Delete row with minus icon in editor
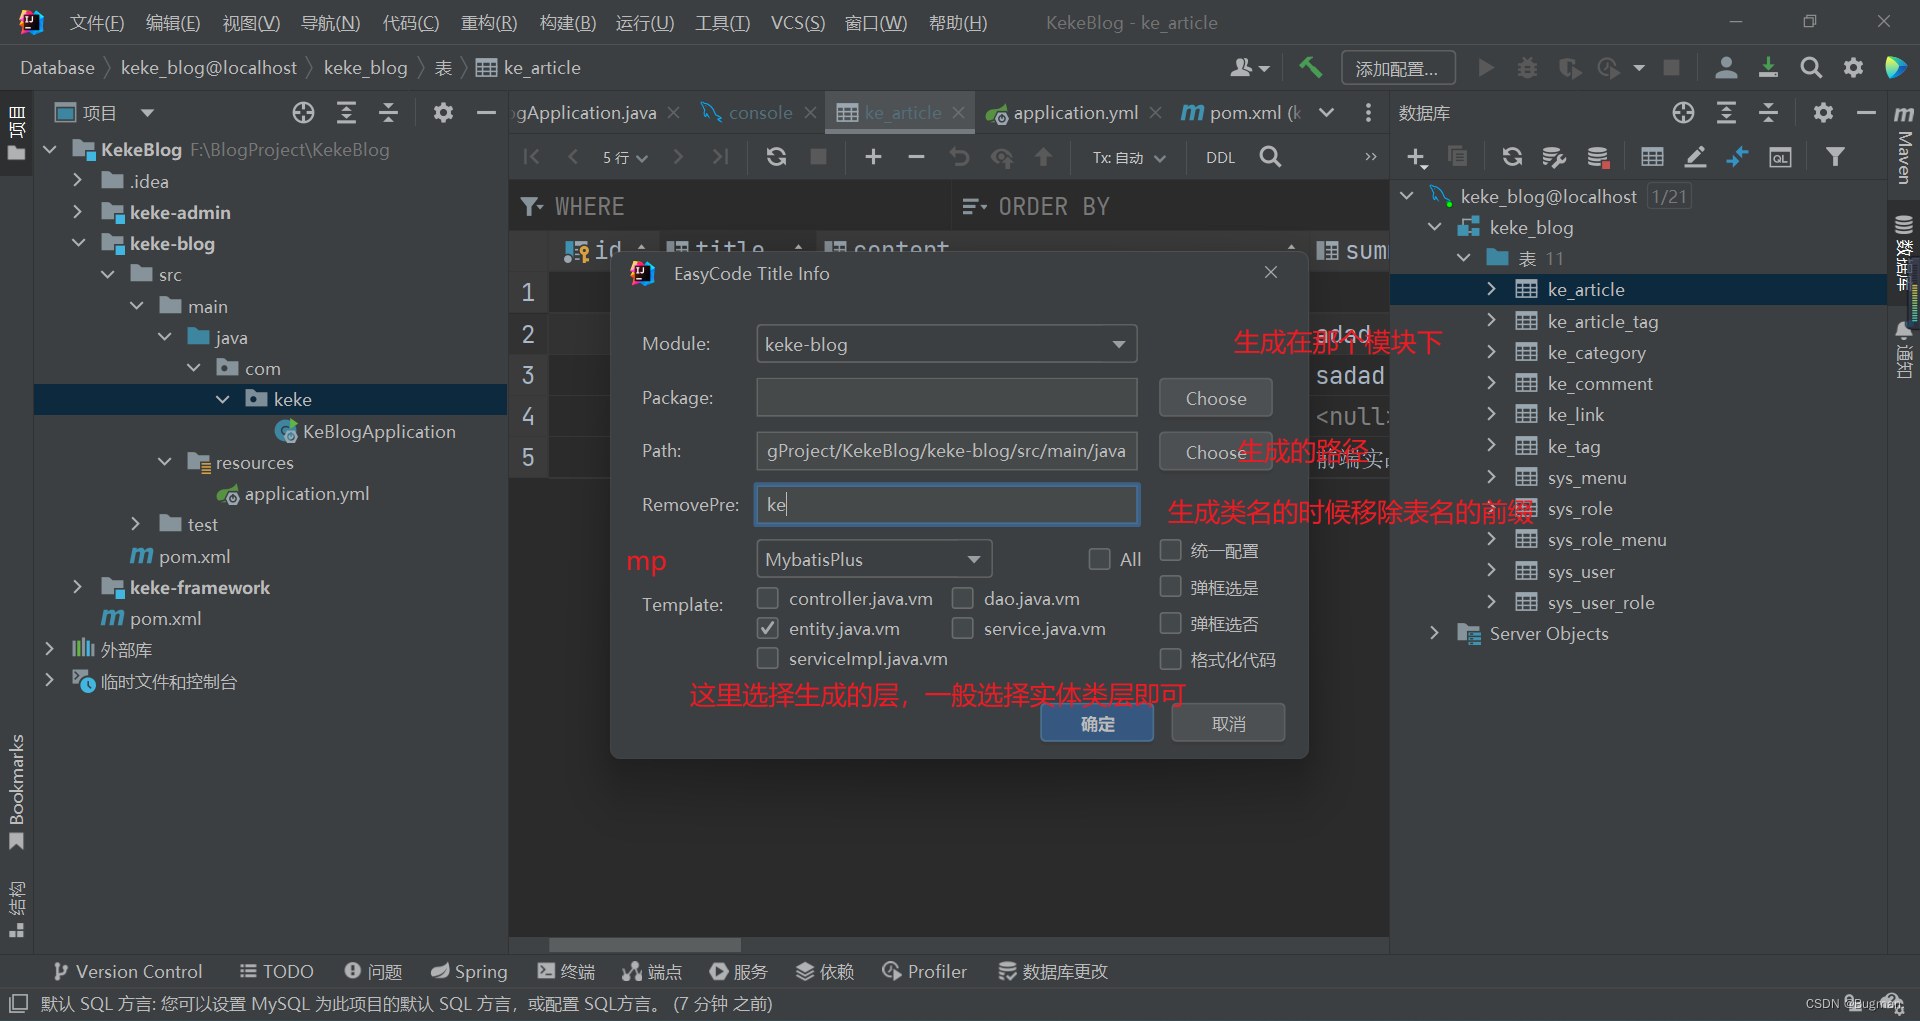The image size is (1920, 1021). [x=916, y=157]
